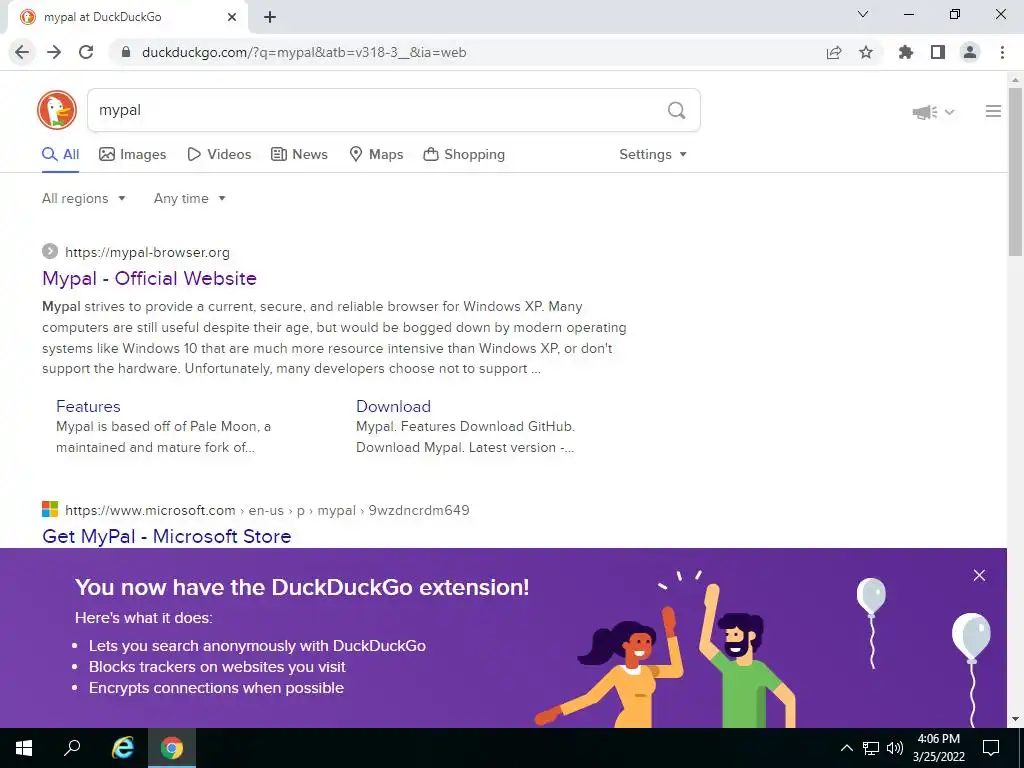Open the Windows notification center
Screen dimensions: 1024x768
click(x=991, y=748)
